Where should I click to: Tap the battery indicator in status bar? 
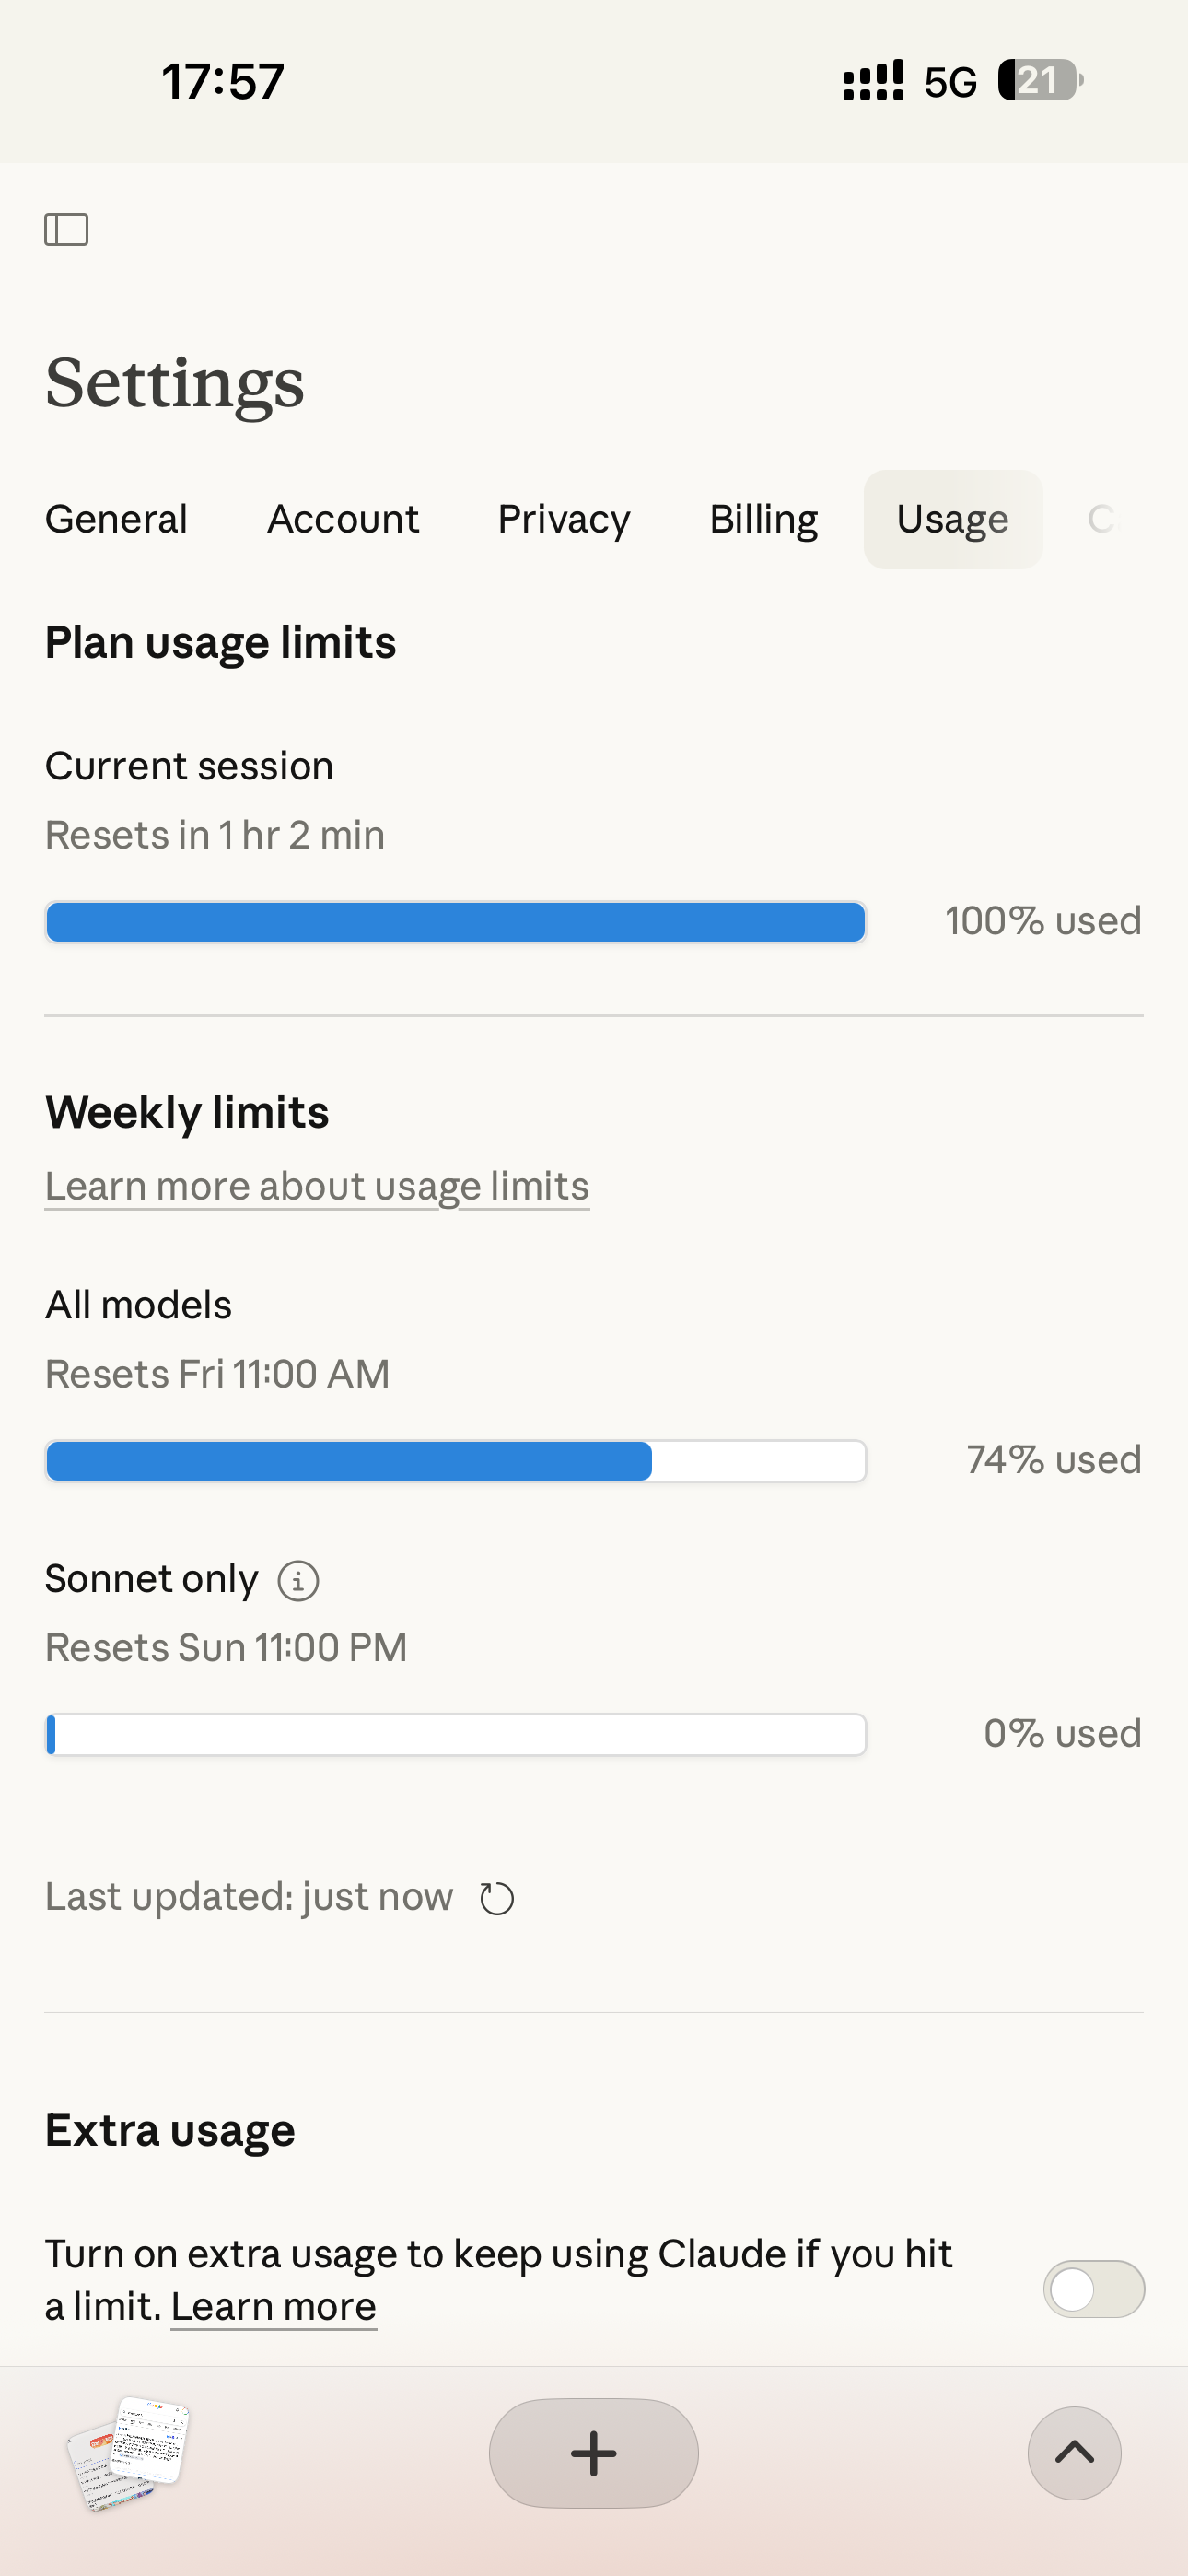coord(1040,80)
